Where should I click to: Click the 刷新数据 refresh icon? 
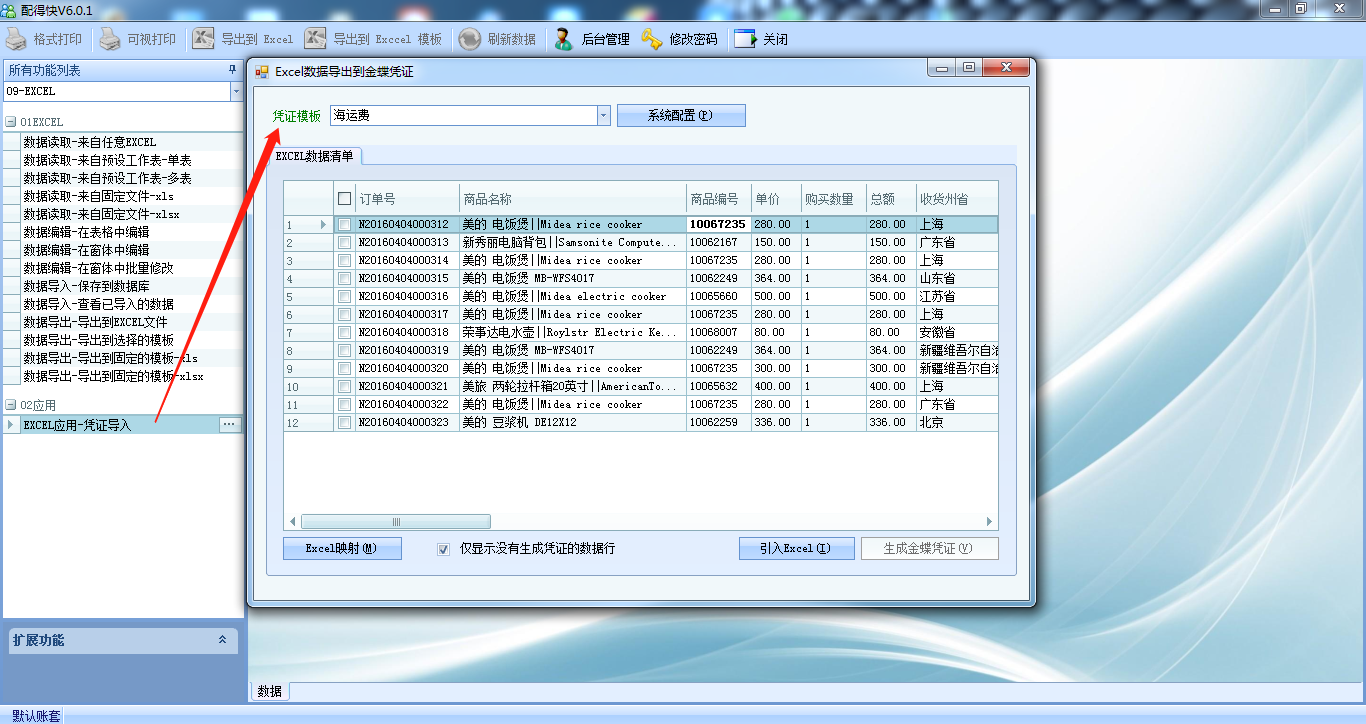(x=470, y=39)
